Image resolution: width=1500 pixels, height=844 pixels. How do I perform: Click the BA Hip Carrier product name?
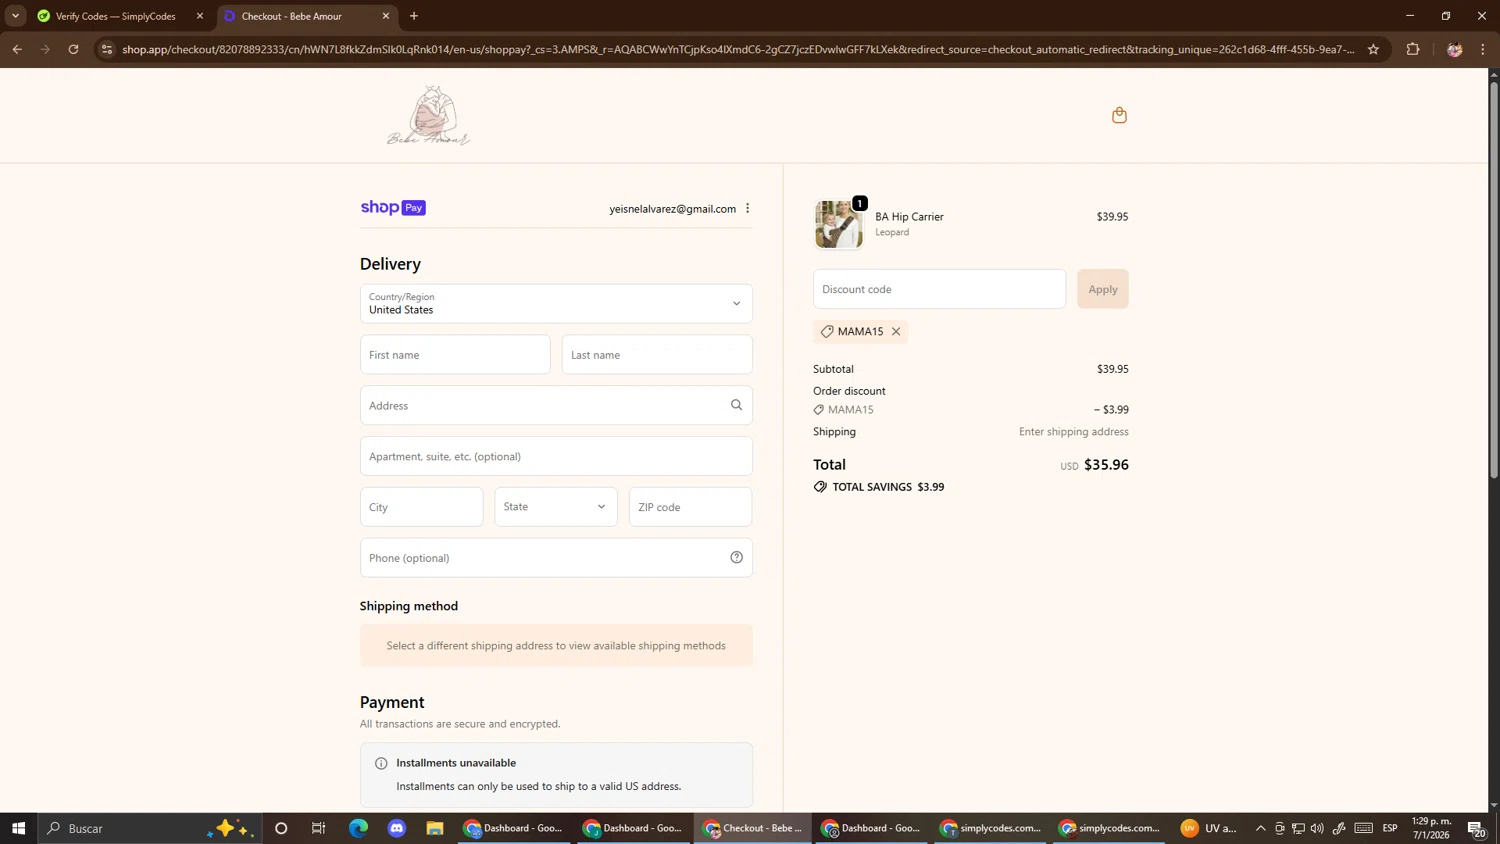[909, 217]
